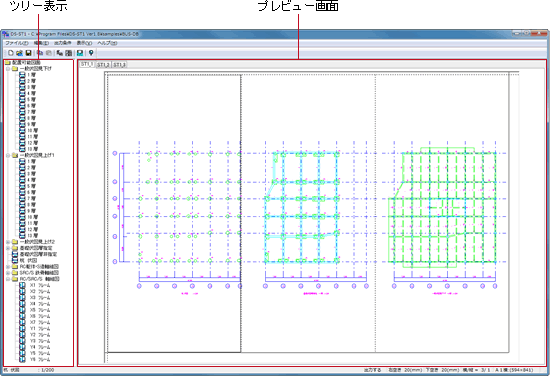Click the Copy toolbar icon
Screen dimensions: 550x377
pos(40,53)
